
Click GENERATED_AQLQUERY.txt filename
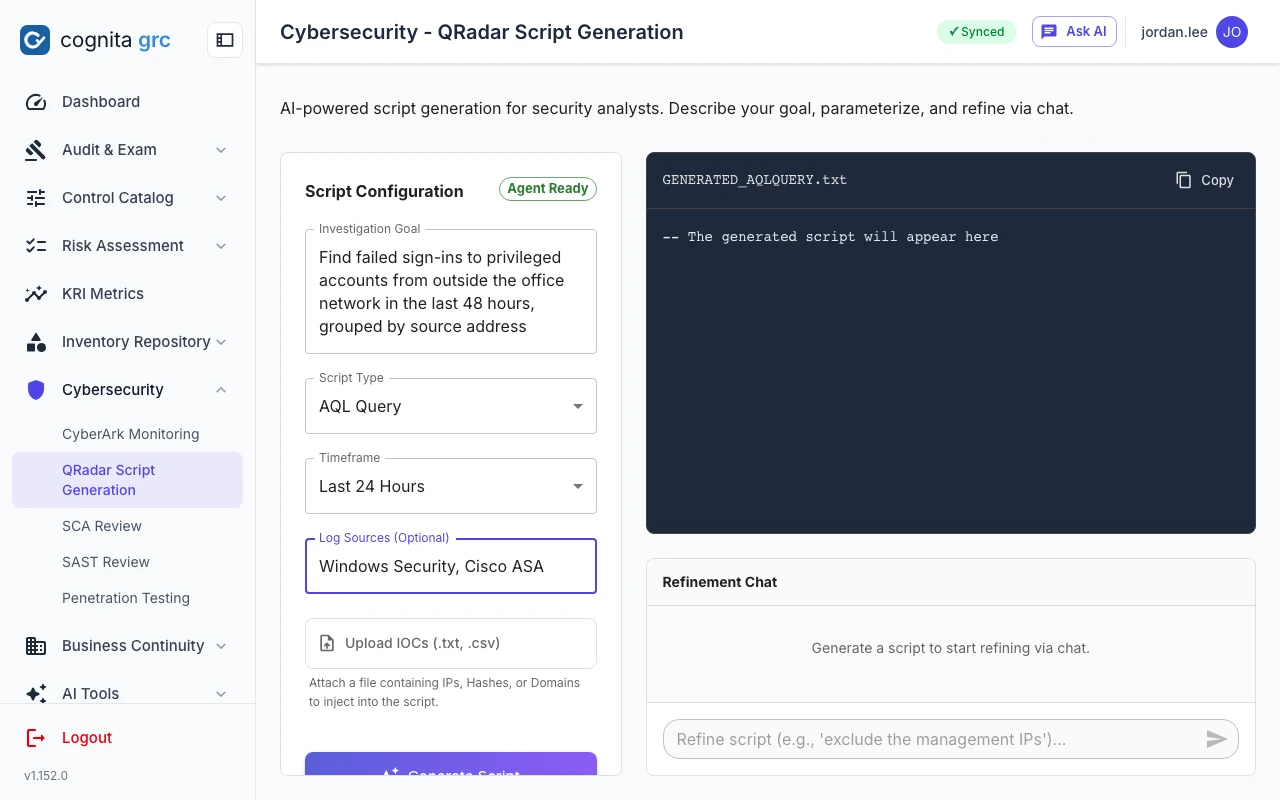[x=755, y=180]
